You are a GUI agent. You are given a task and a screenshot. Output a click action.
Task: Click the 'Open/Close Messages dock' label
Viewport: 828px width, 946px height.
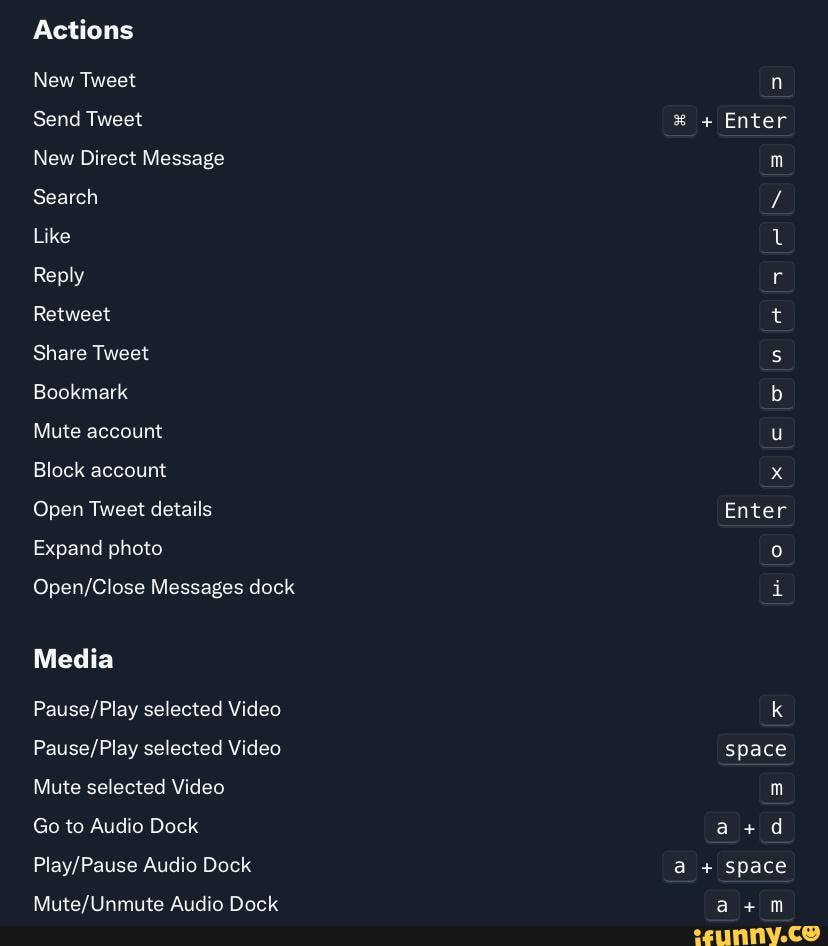[164, 587]
